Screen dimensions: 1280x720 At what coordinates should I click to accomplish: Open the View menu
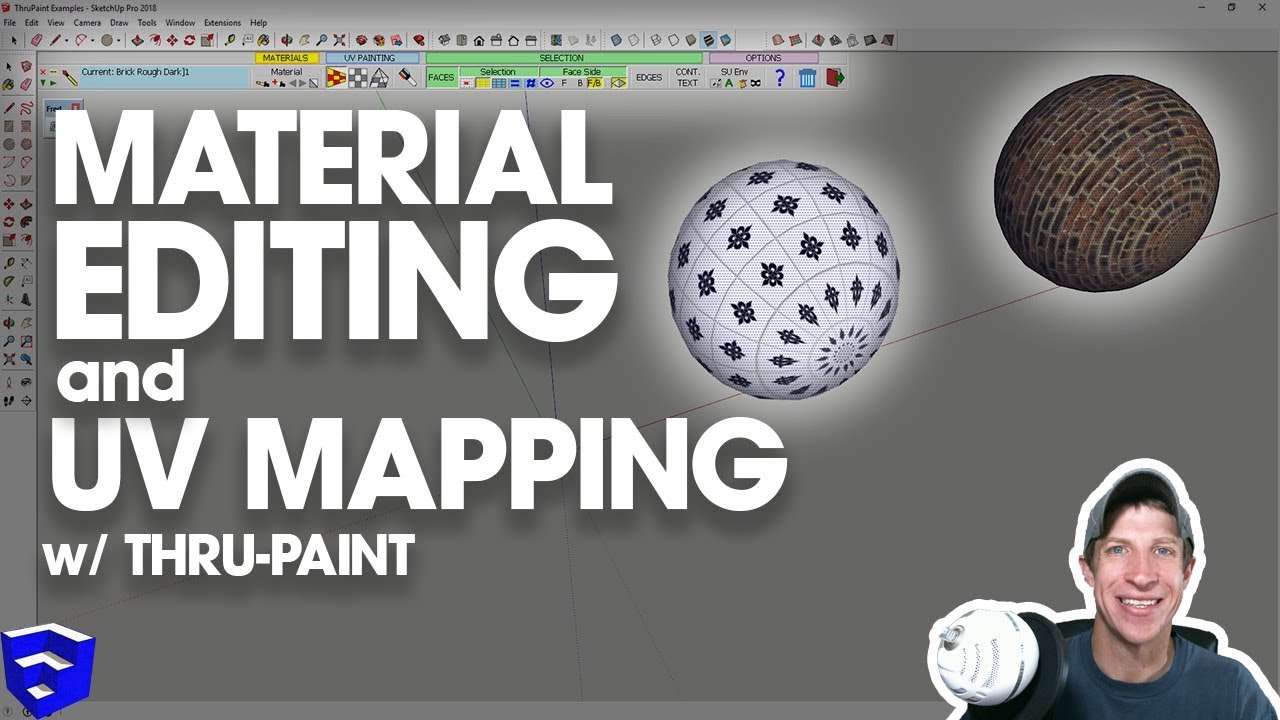click(56, 22)
